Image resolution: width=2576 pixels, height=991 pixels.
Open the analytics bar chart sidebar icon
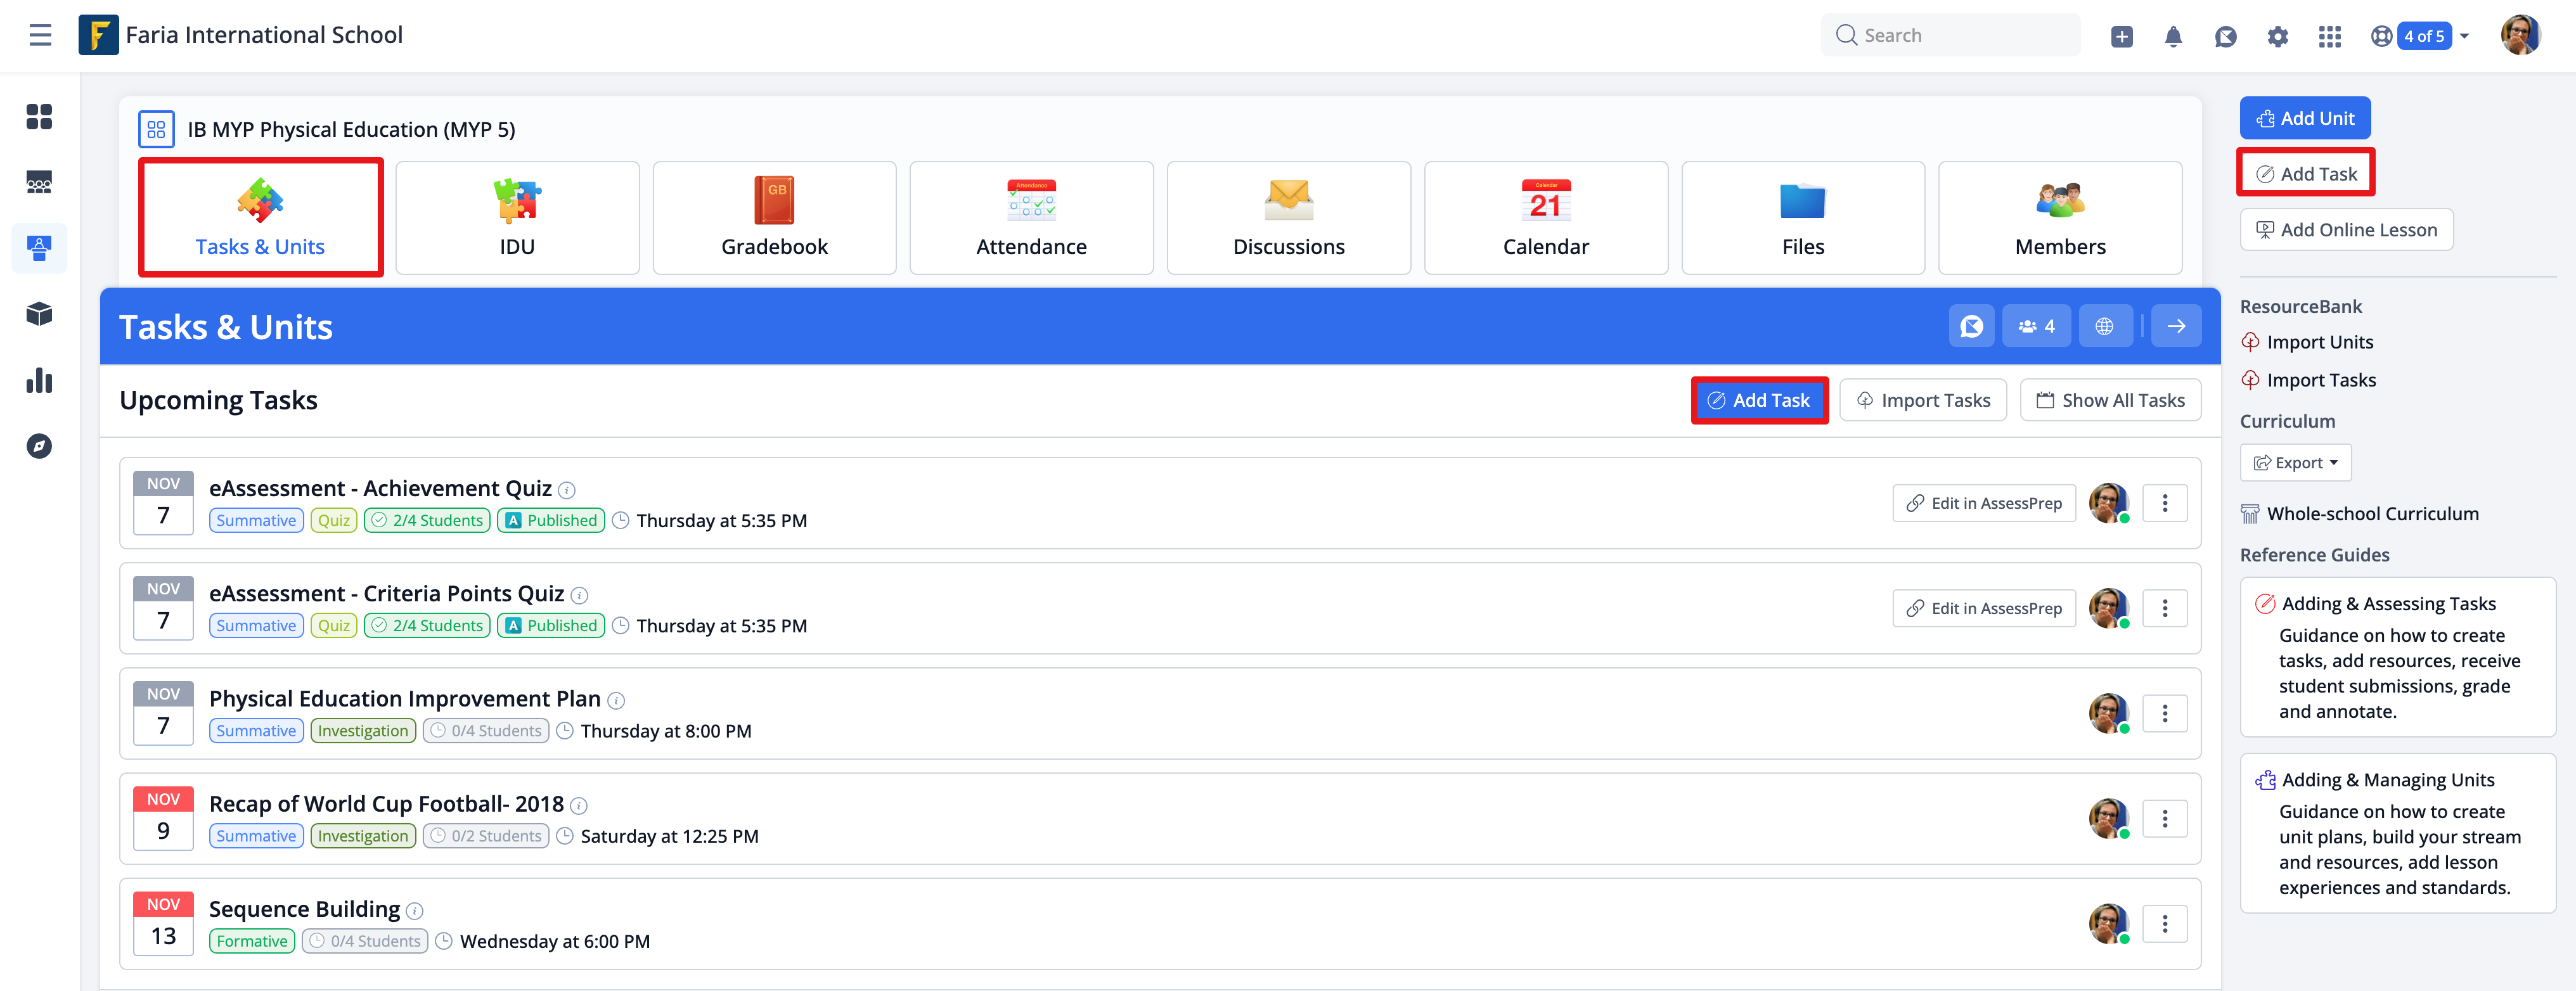39,381
